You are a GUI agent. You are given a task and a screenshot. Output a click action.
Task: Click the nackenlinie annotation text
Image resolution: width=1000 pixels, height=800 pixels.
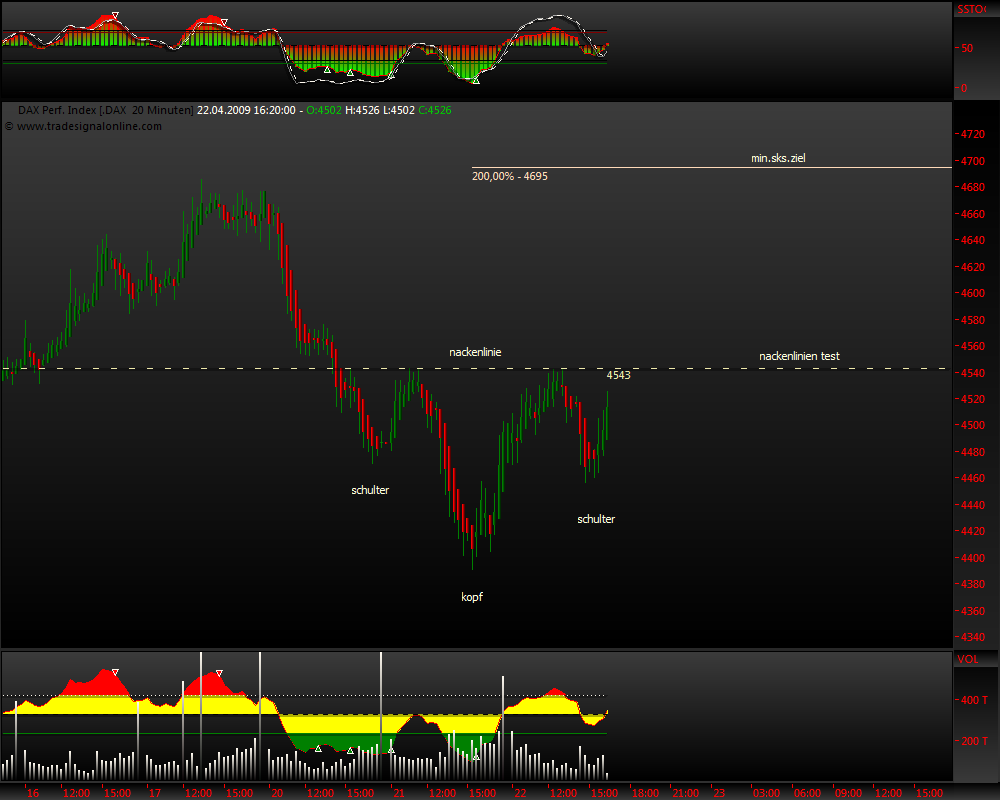point(476,351)
